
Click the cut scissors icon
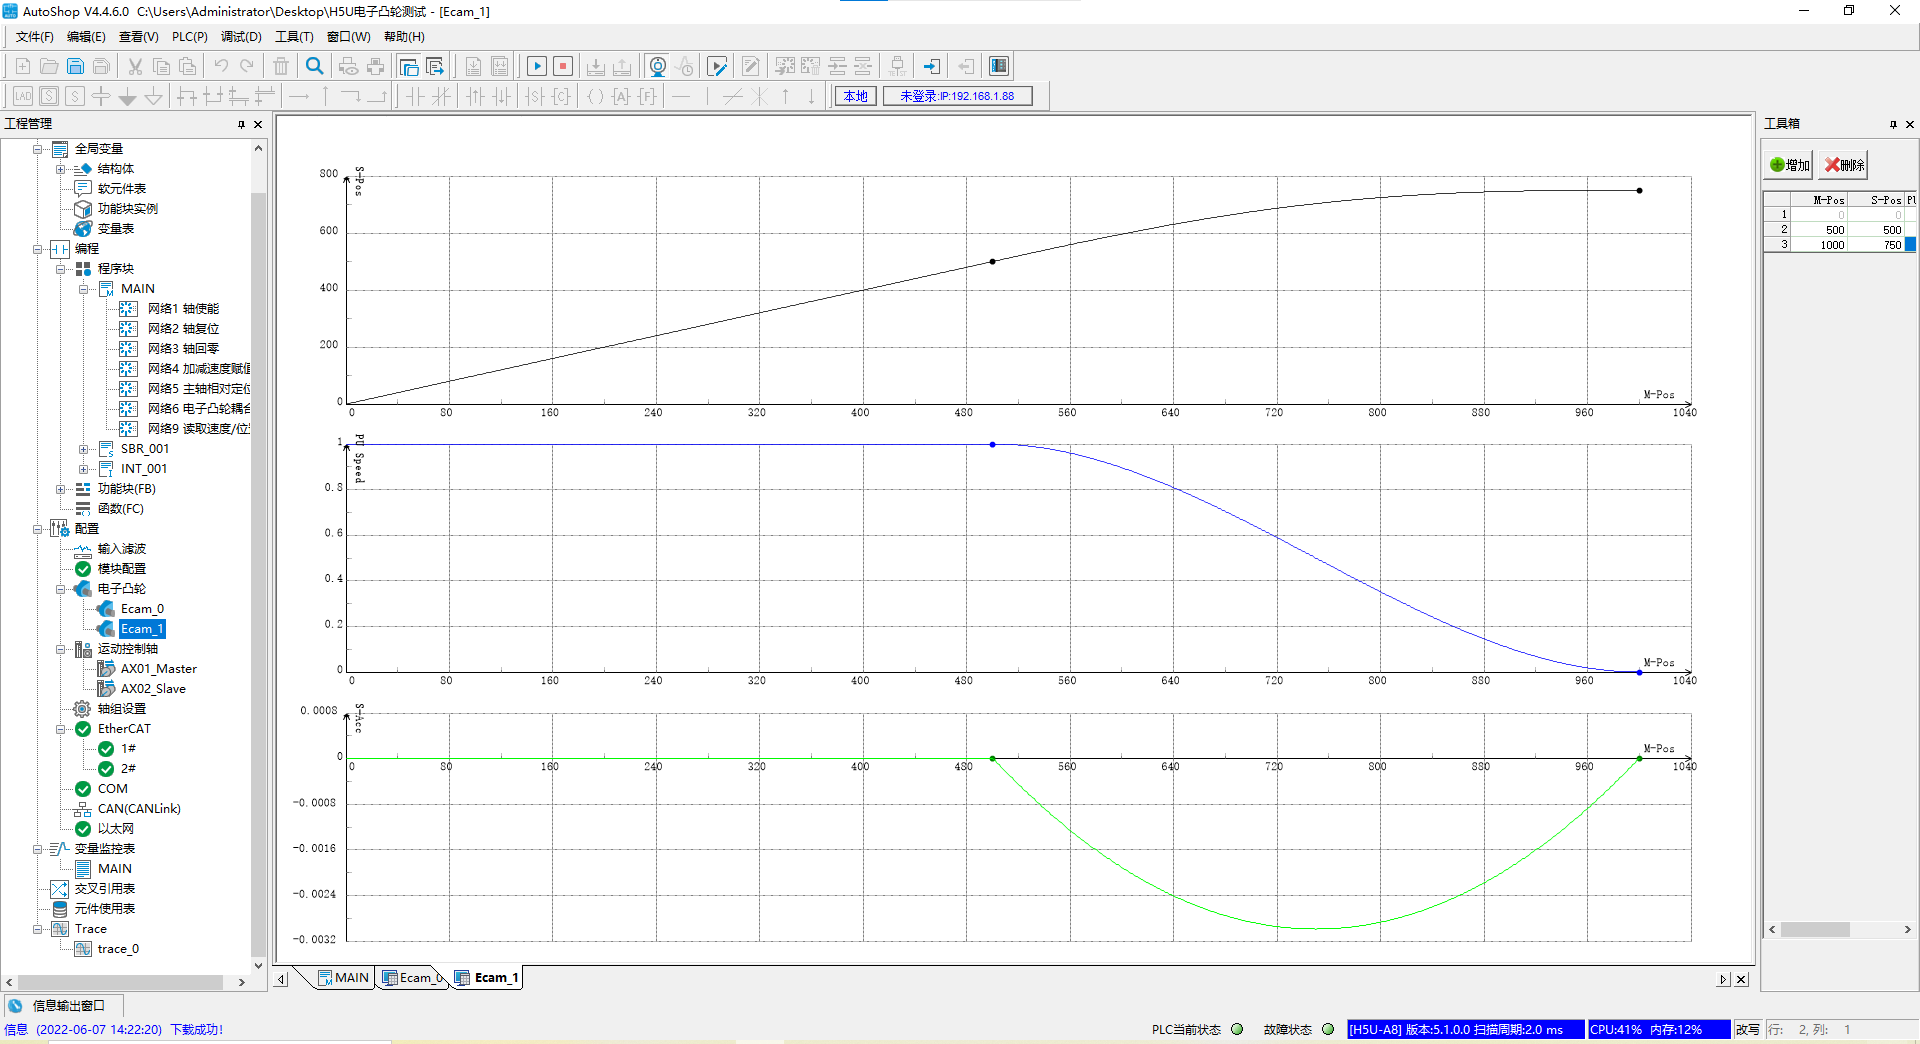[134, 66]
